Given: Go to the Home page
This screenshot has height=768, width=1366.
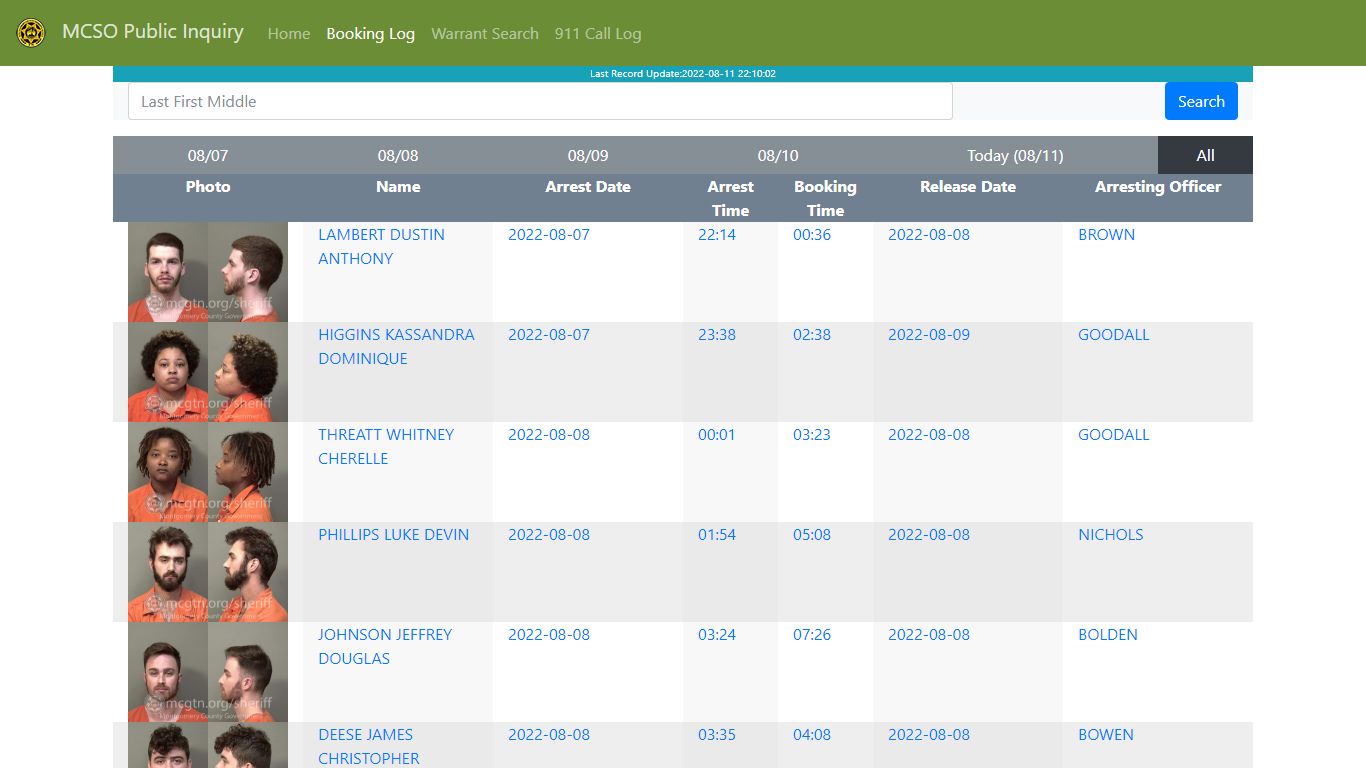Looking at the screenshot, I should (x=289, y=33).
